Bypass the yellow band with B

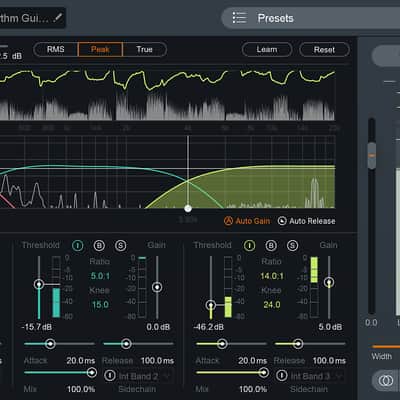click(x=271, y=246)
